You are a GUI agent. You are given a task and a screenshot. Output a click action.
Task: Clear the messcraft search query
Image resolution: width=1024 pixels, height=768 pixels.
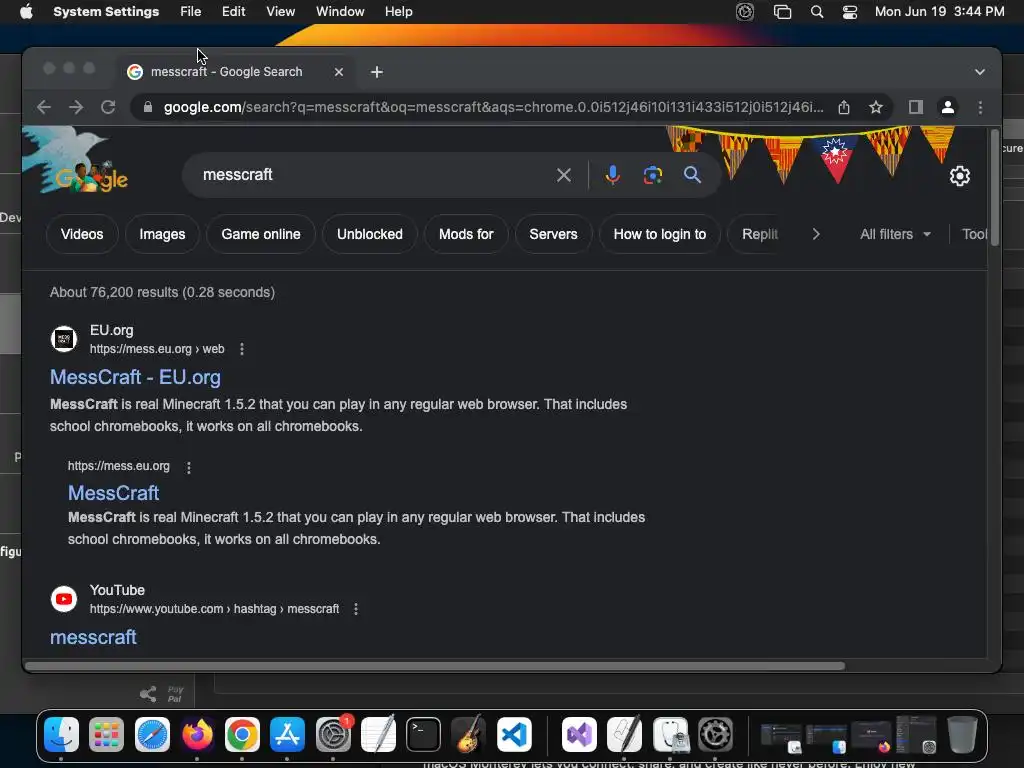click(564, 175)
